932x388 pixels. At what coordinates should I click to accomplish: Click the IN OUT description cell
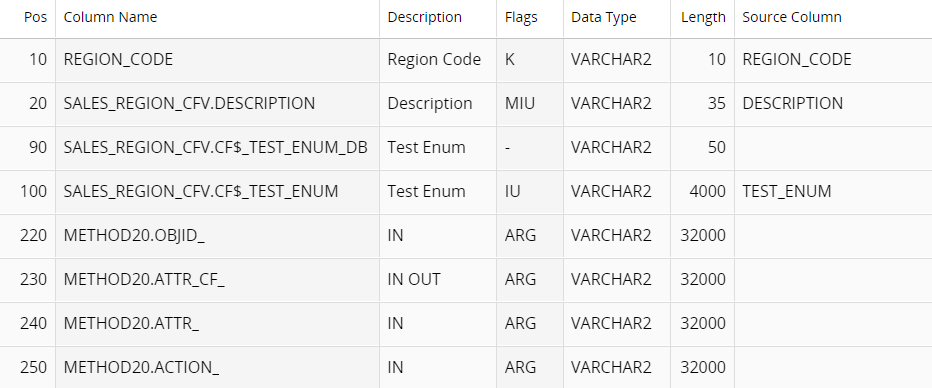point(438,279)
